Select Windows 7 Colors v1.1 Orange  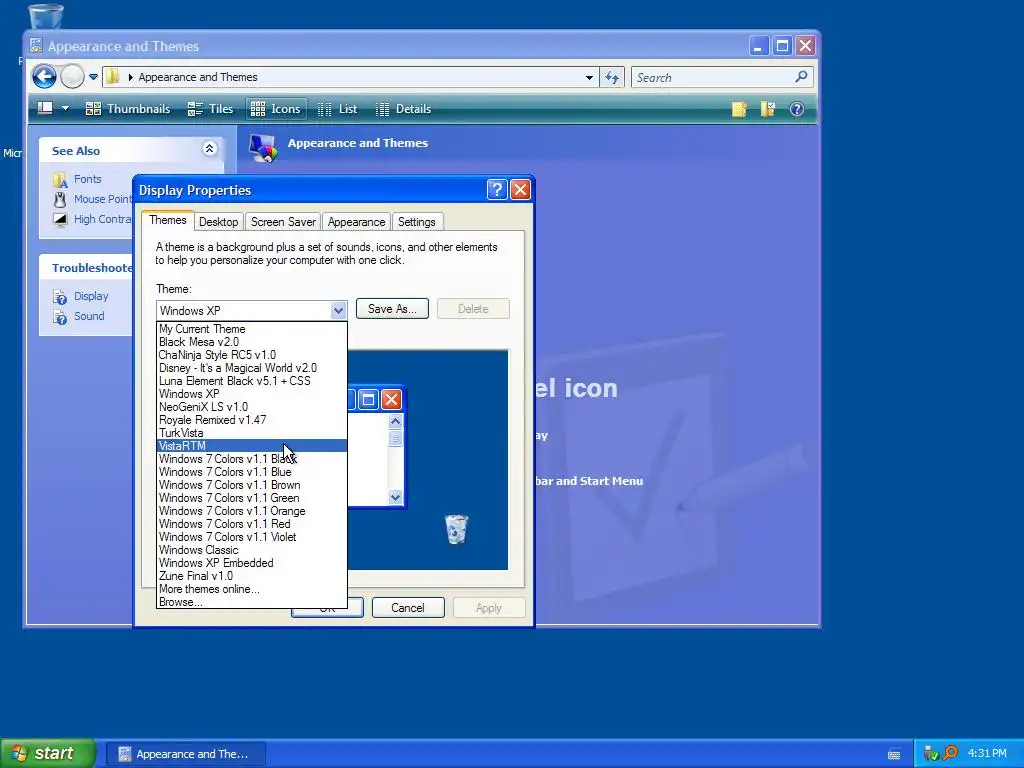[252, 511]
